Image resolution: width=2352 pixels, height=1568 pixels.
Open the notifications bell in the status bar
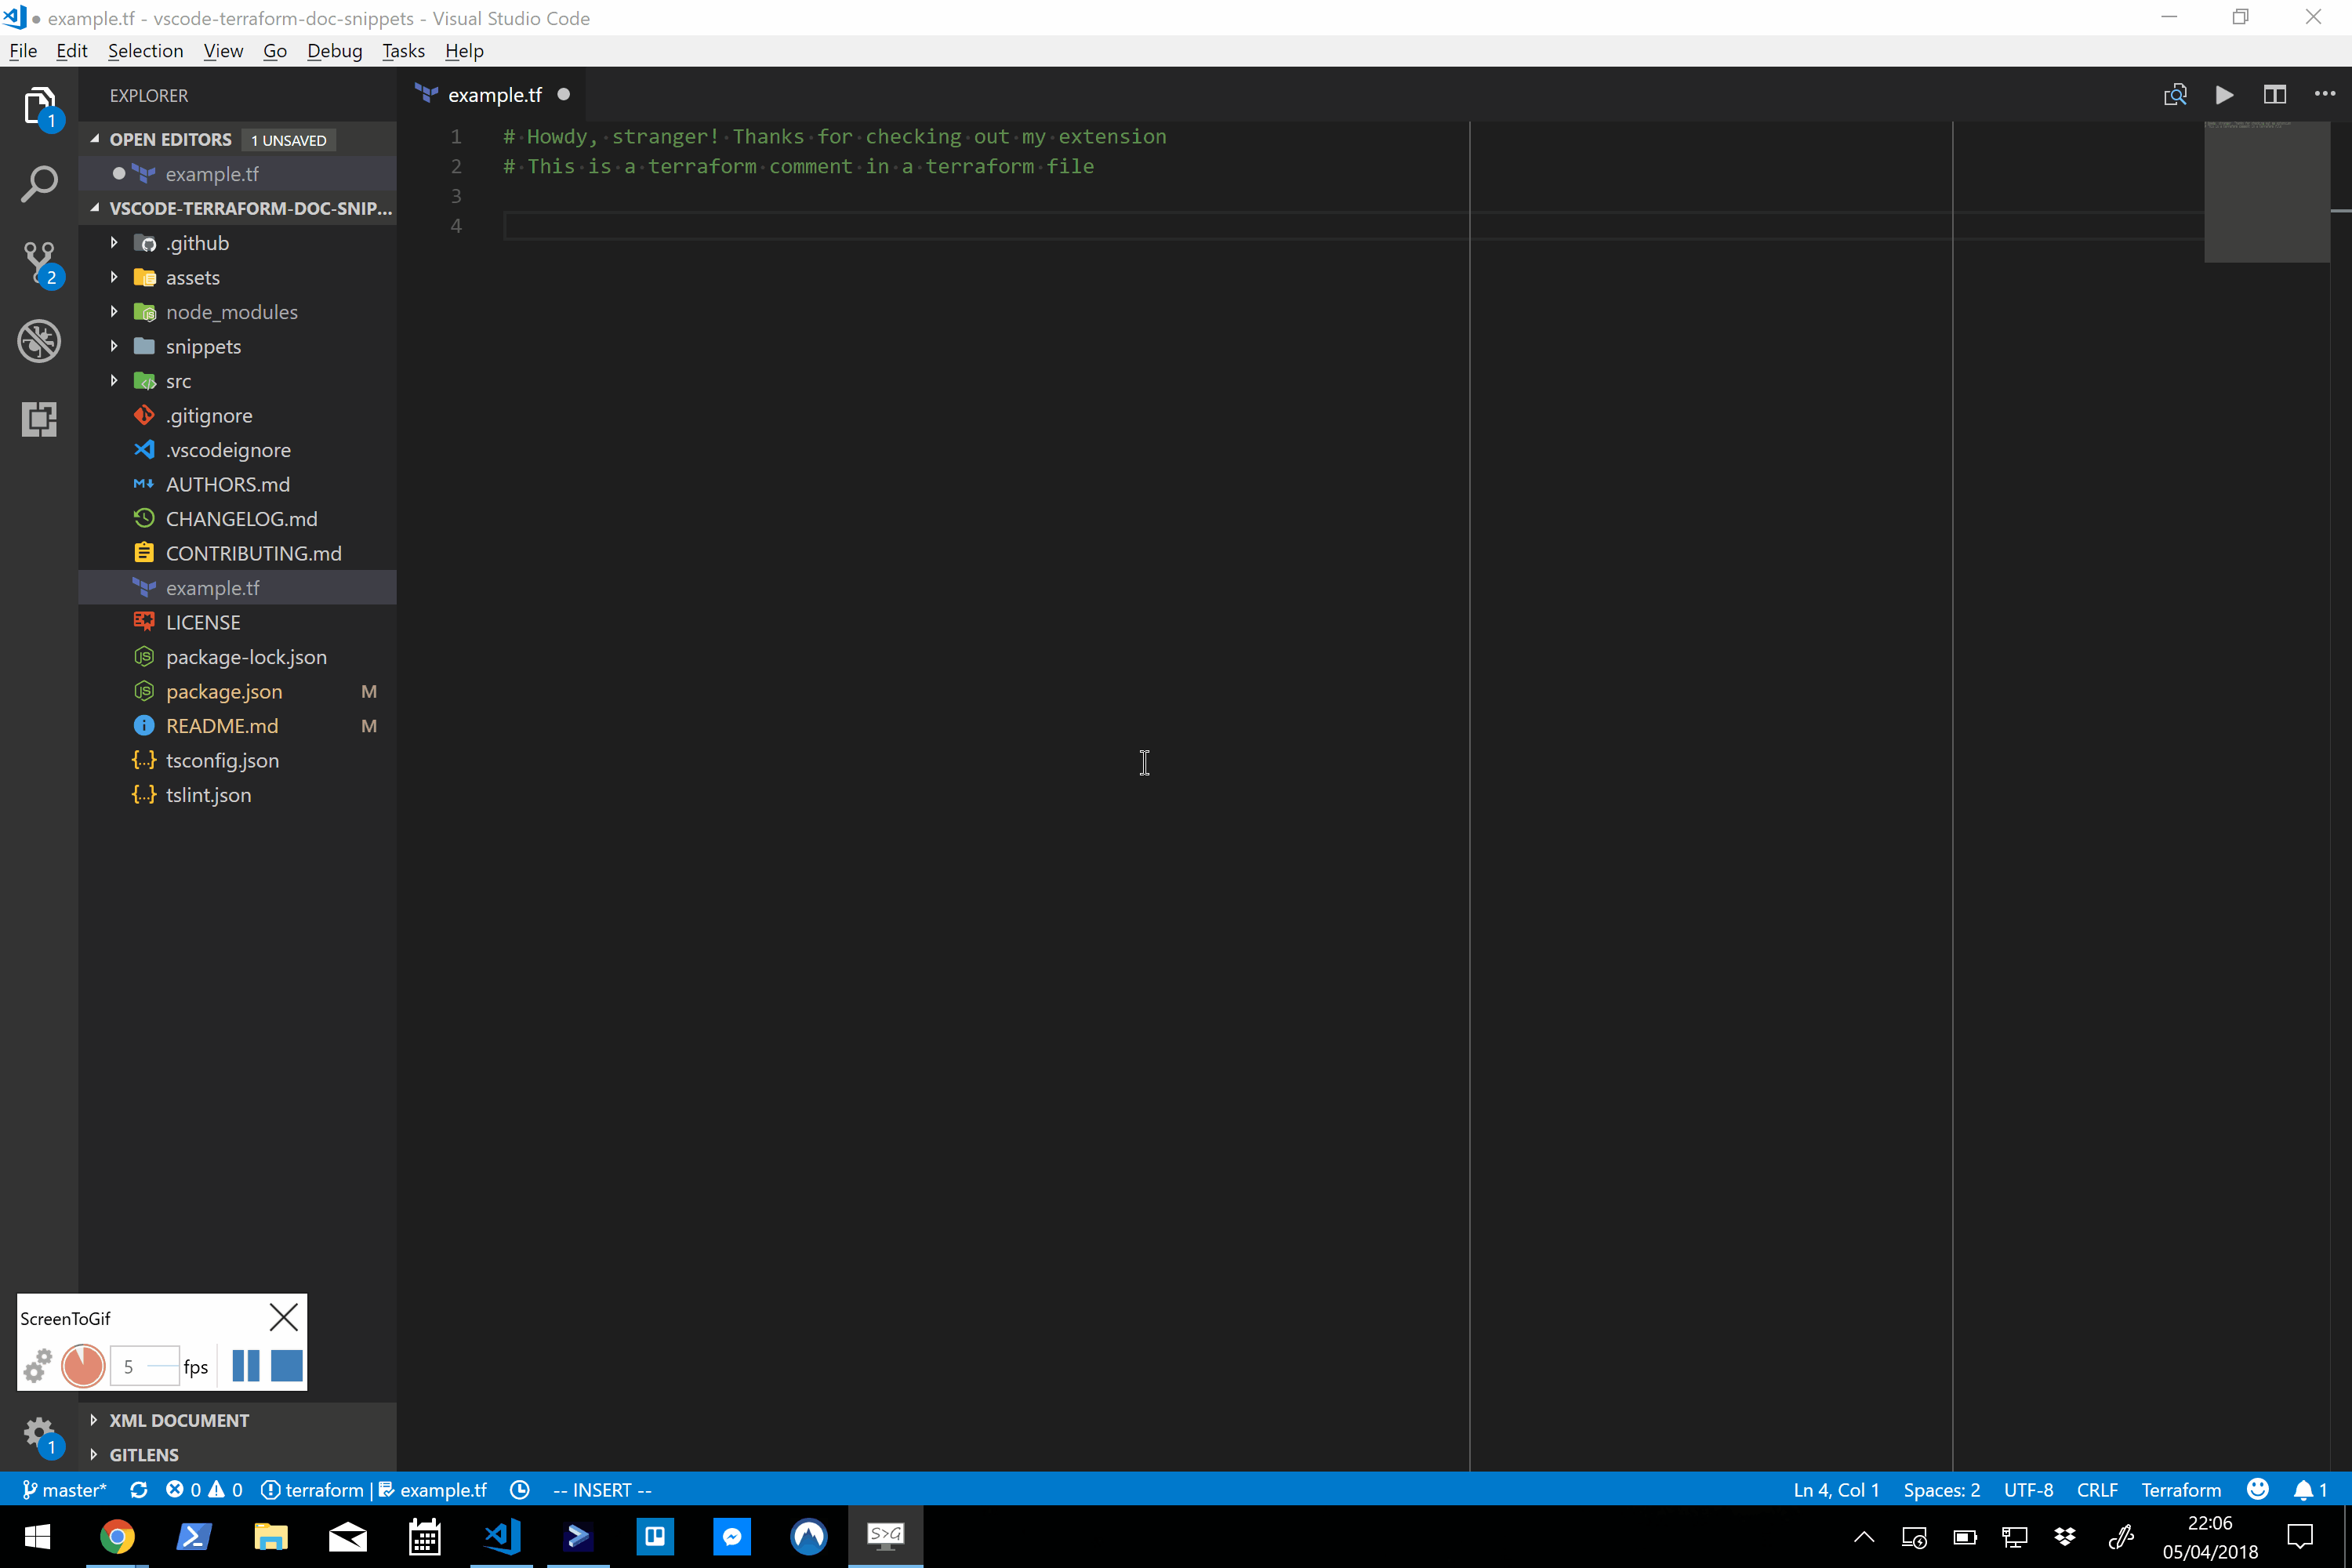point(2303,1490)
